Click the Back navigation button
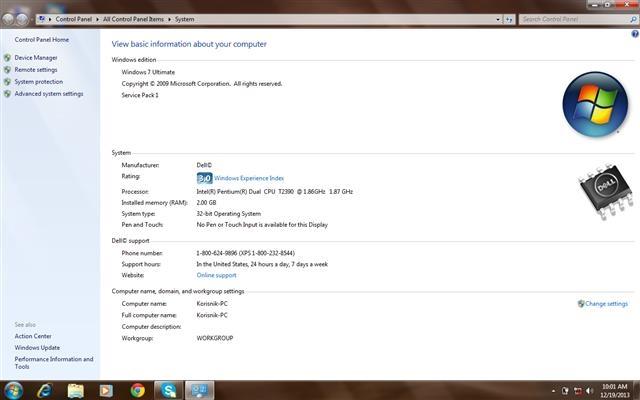 pyautogui.click(x=8, y=19)
